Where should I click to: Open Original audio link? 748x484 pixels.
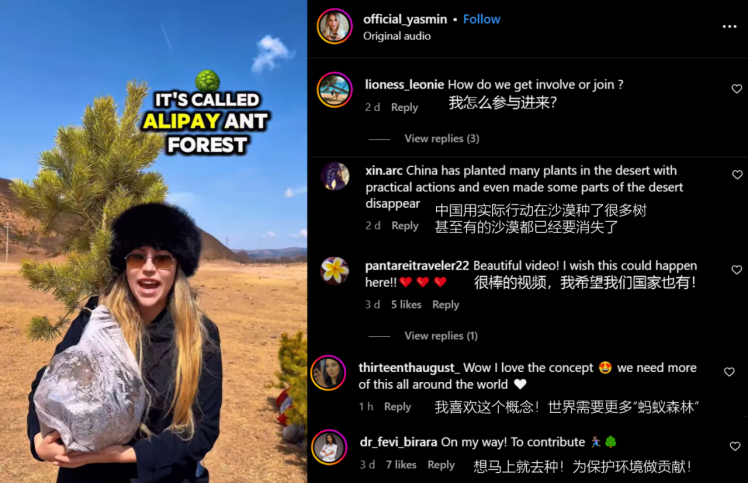[396, 36]
